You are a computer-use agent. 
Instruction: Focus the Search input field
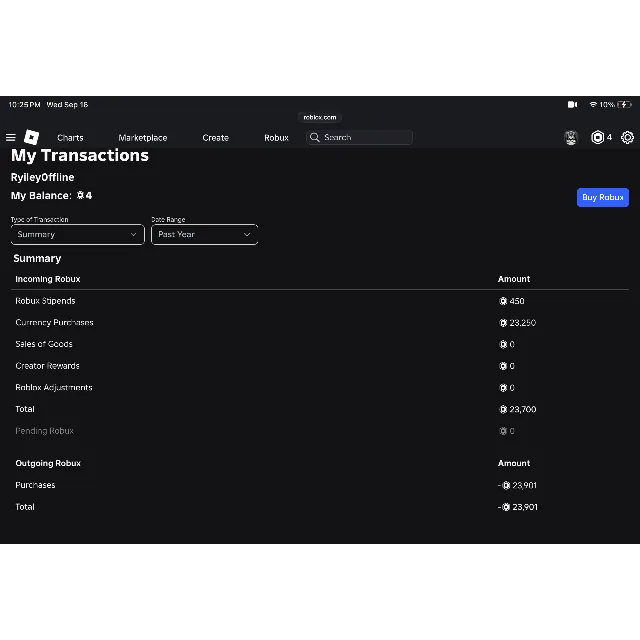point(359,138)
